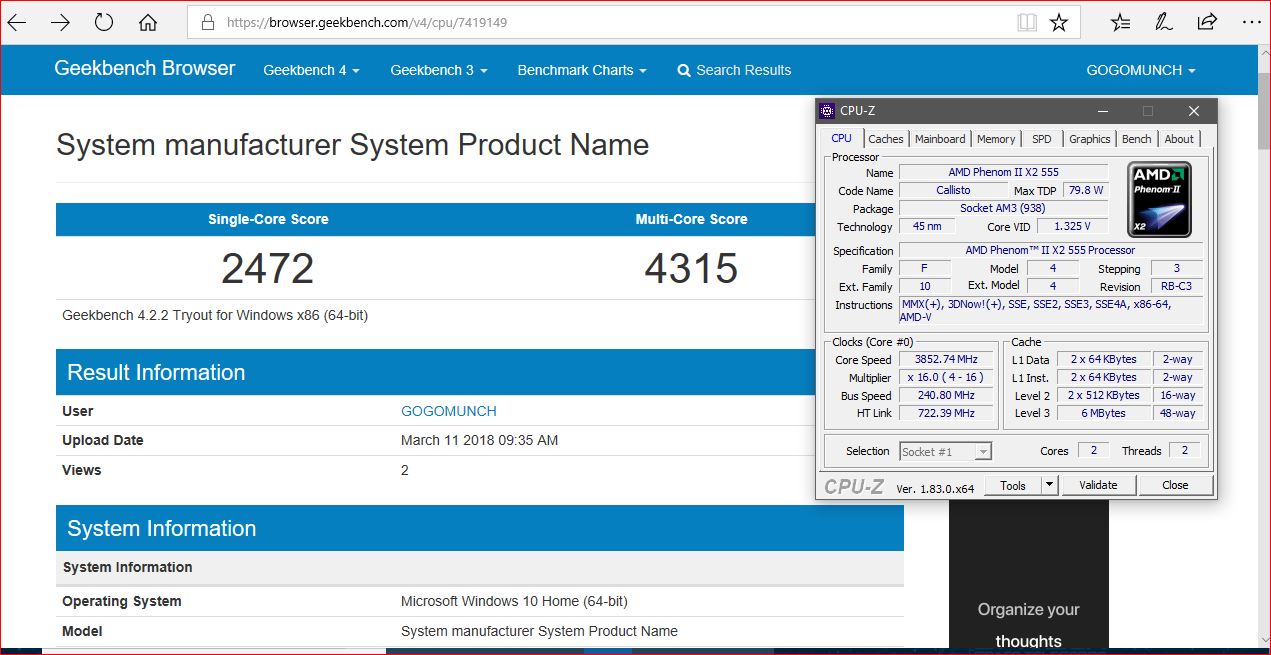Click the upload date March 11 2018 09:35 AM

coord(479,440)
